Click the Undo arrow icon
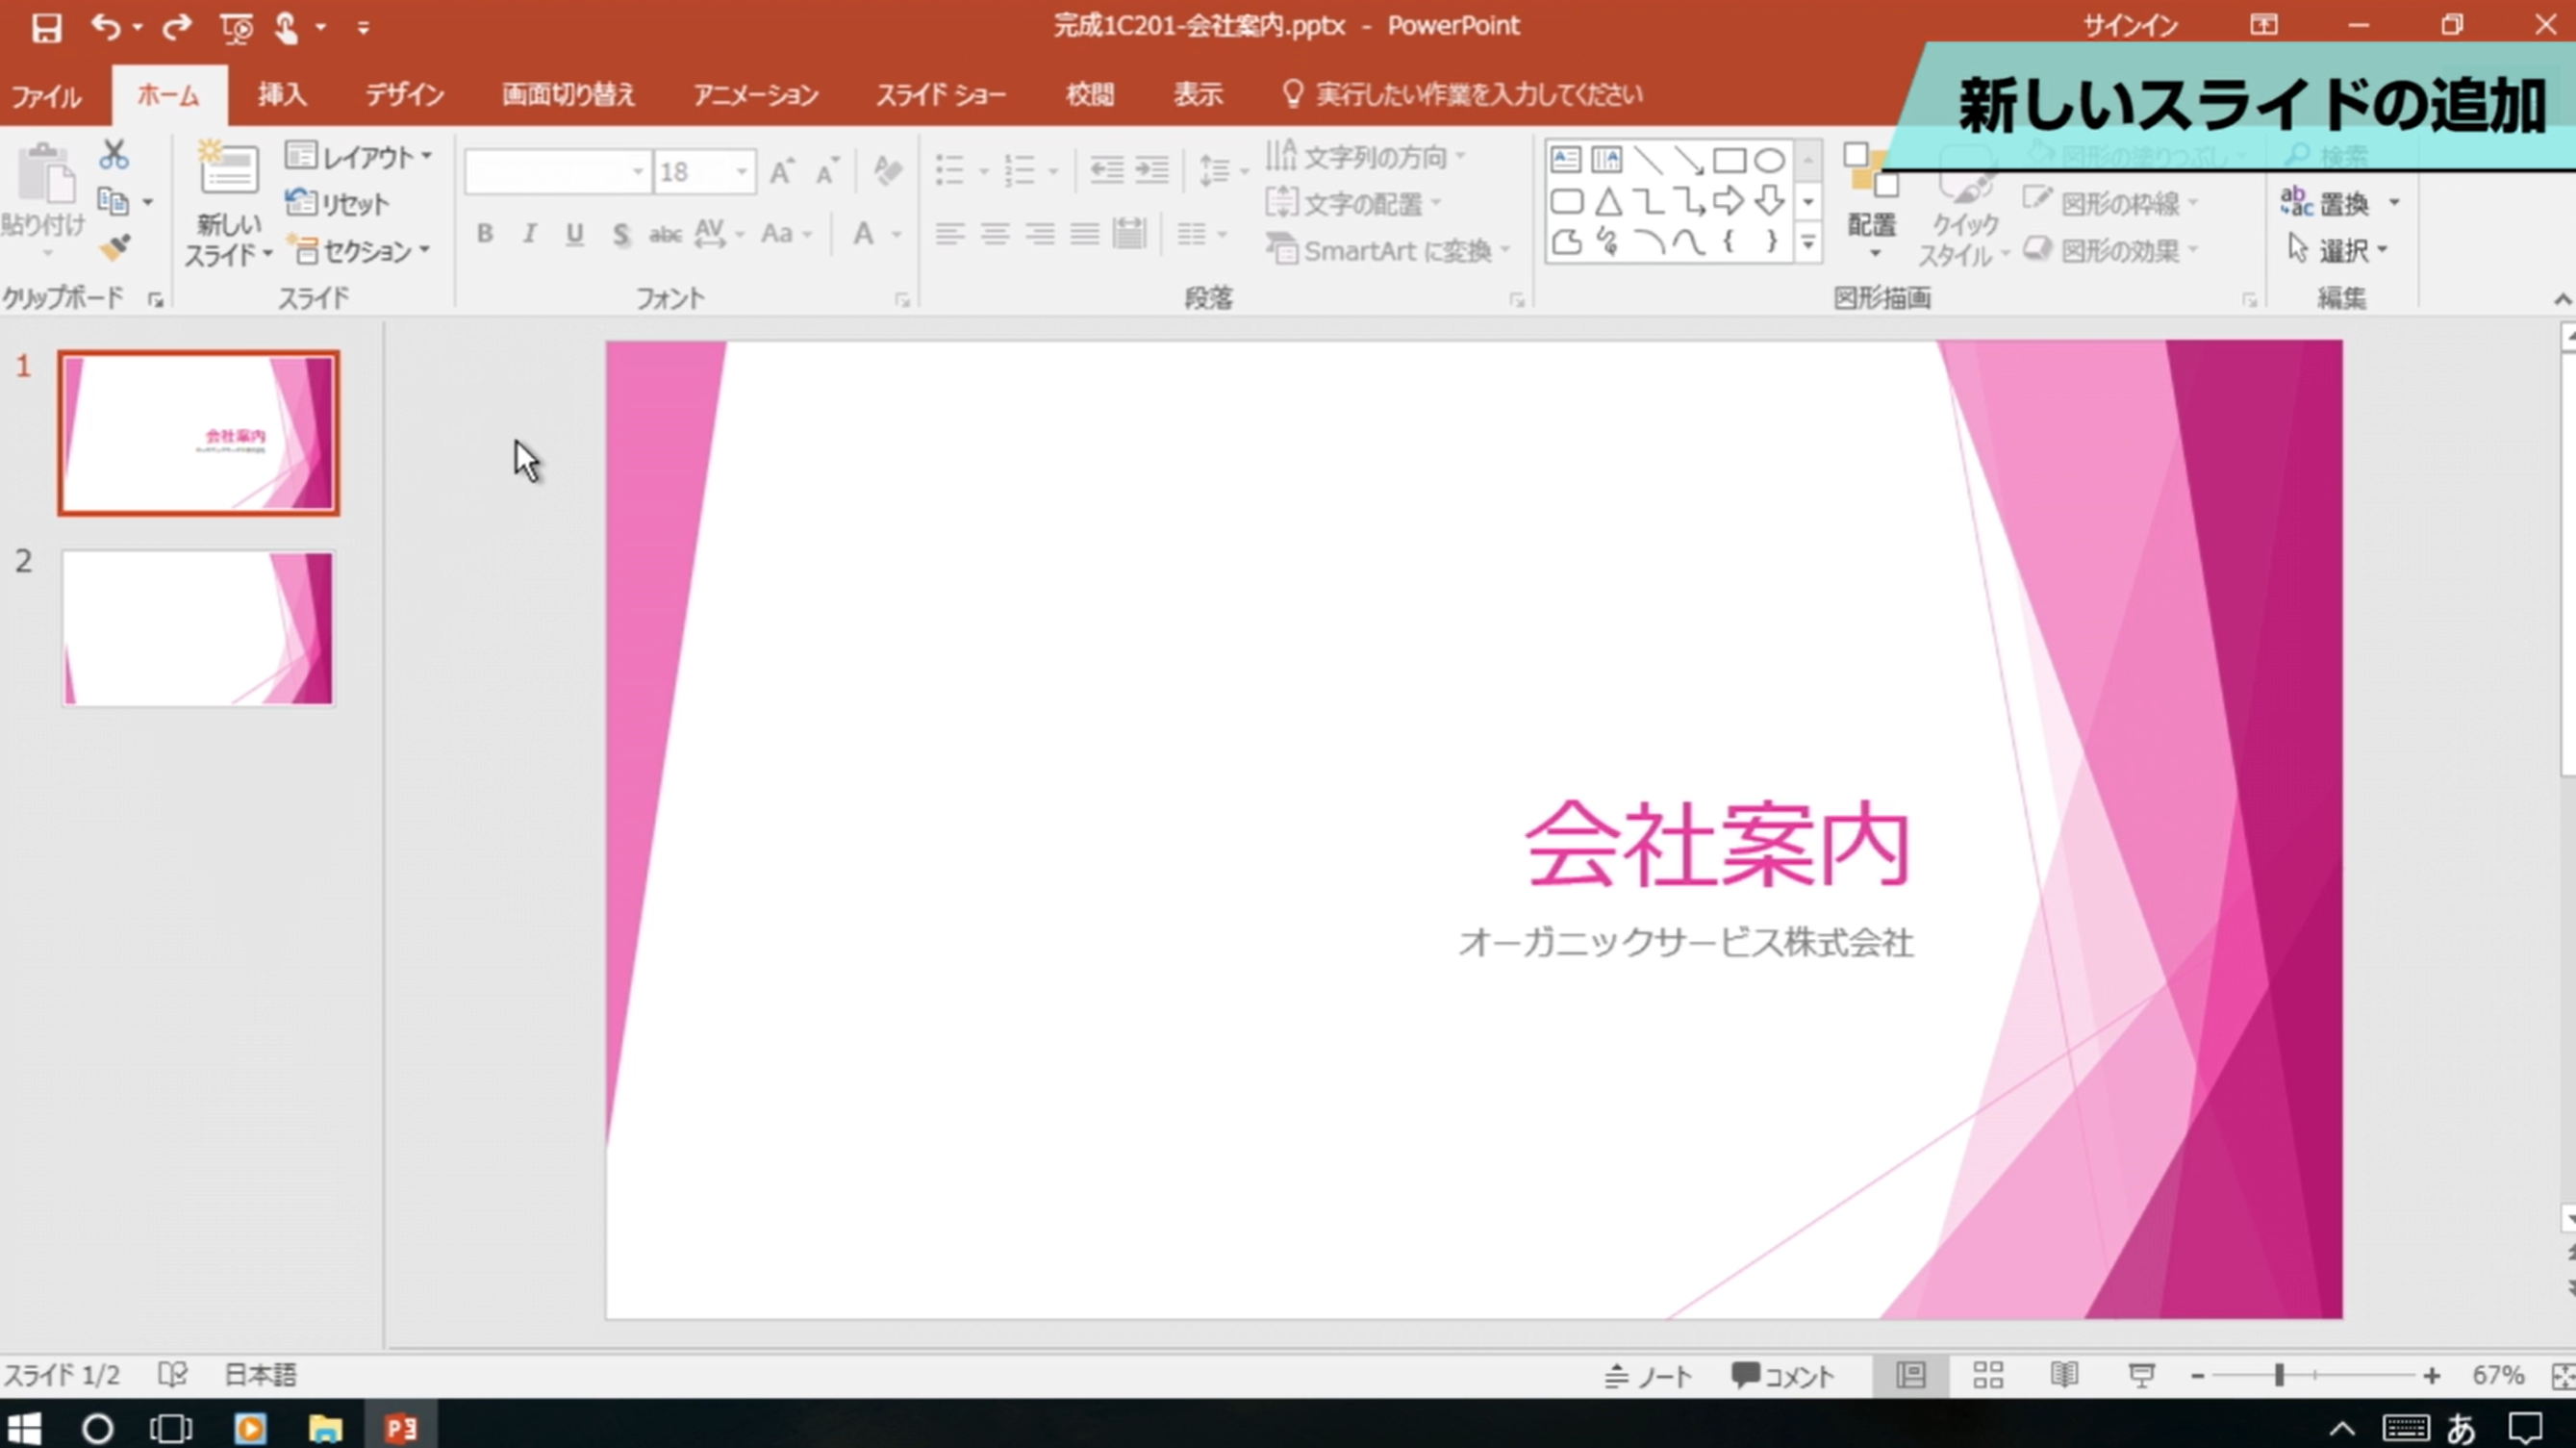This screenshot has width=2576, height=1448. [105, 27]
